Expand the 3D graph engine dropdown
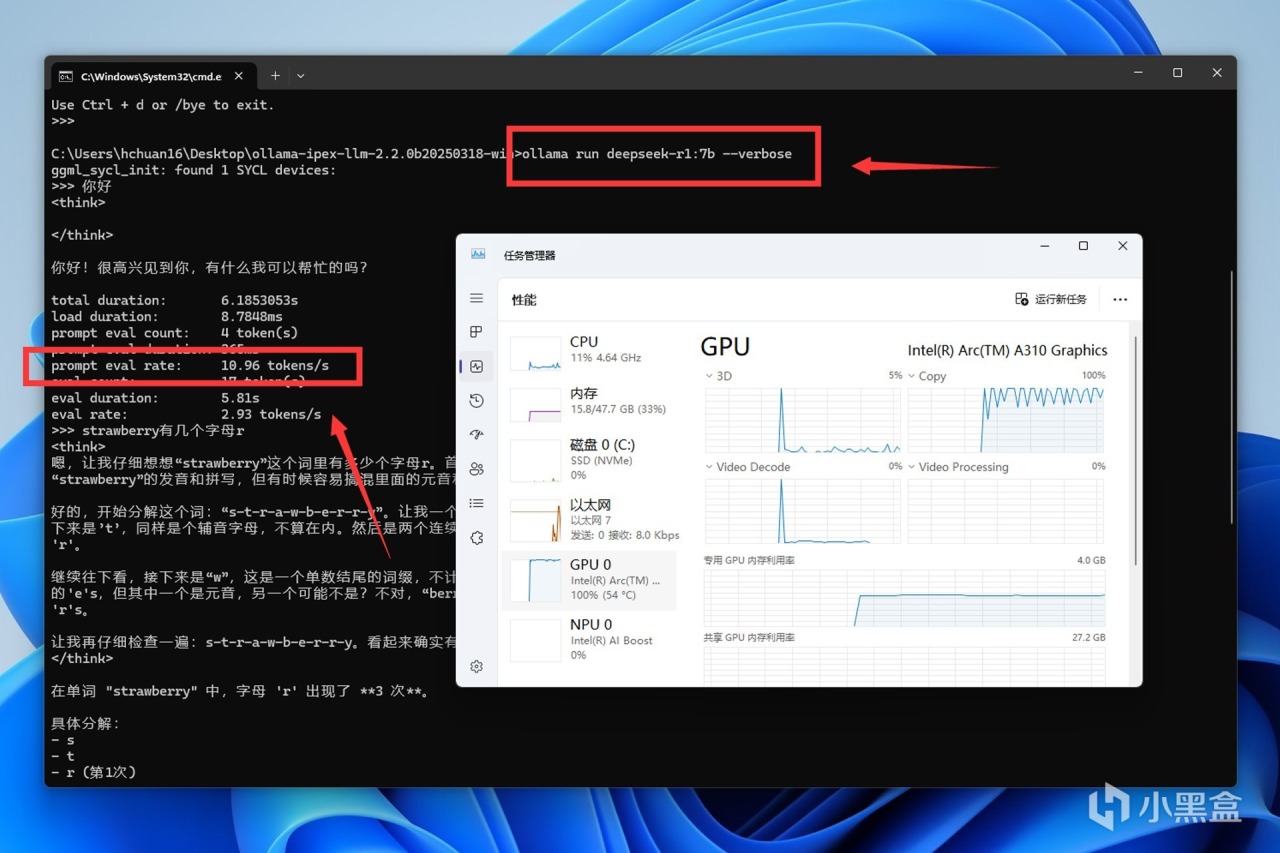 [x=711, y=377]
